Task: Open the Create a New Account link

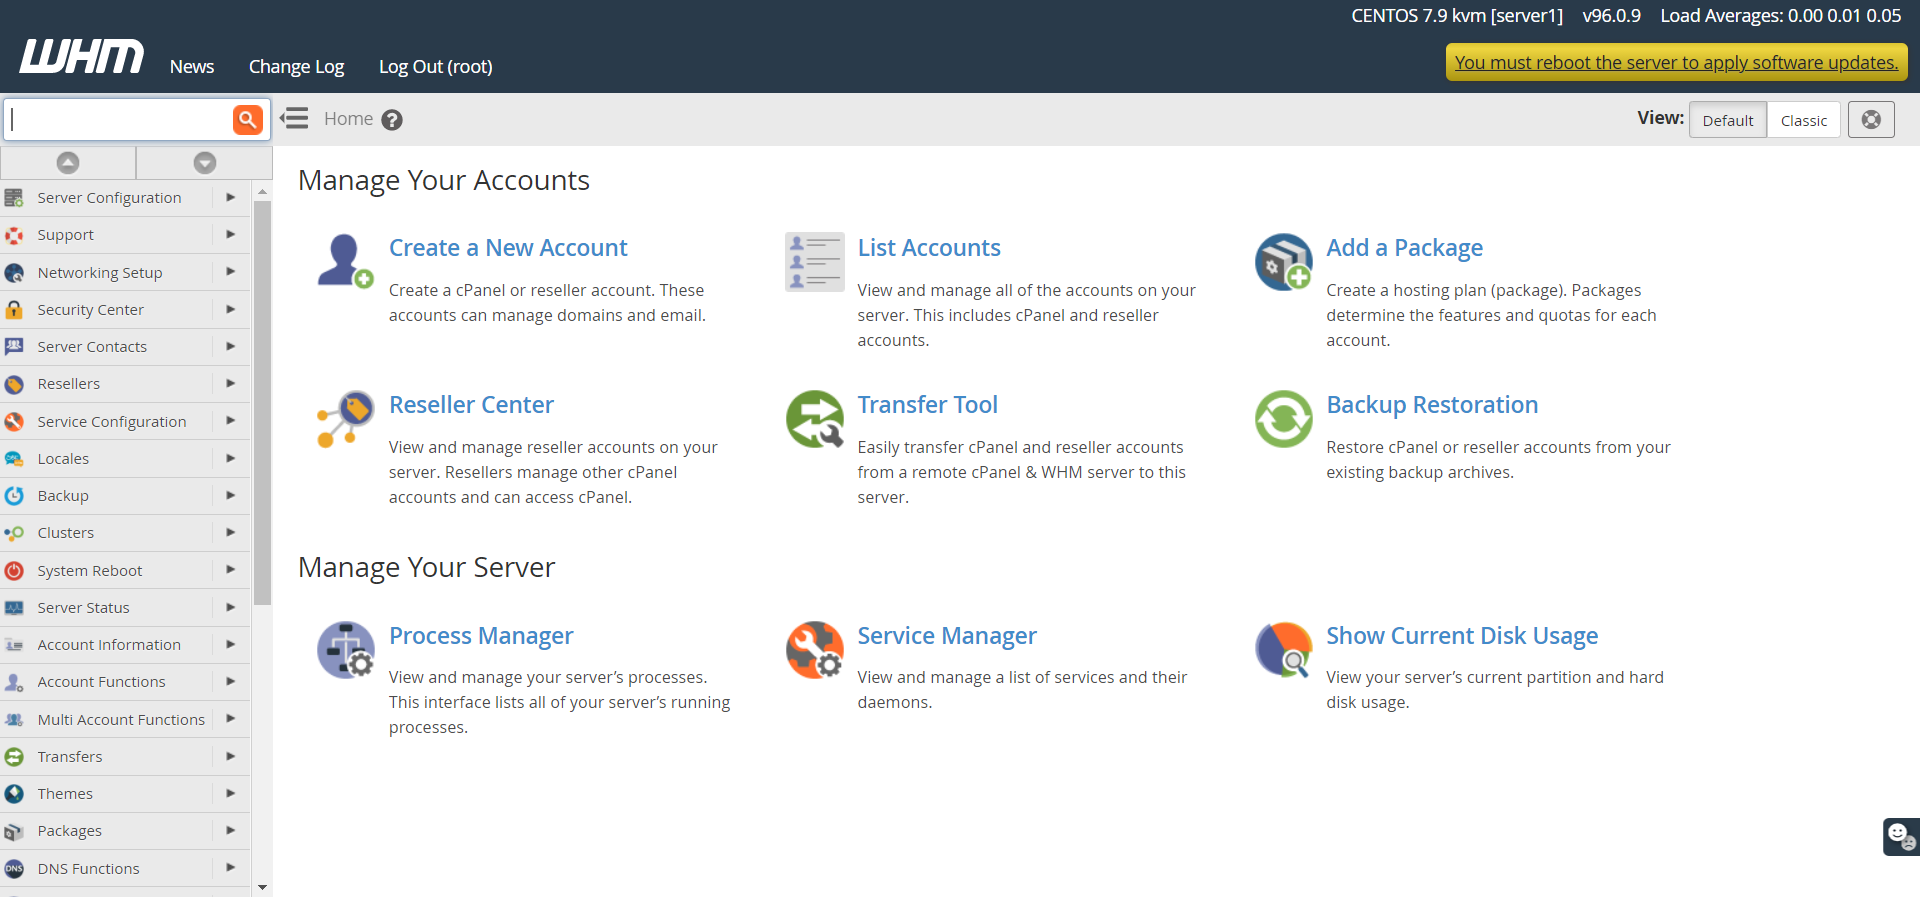Action: 507,248
